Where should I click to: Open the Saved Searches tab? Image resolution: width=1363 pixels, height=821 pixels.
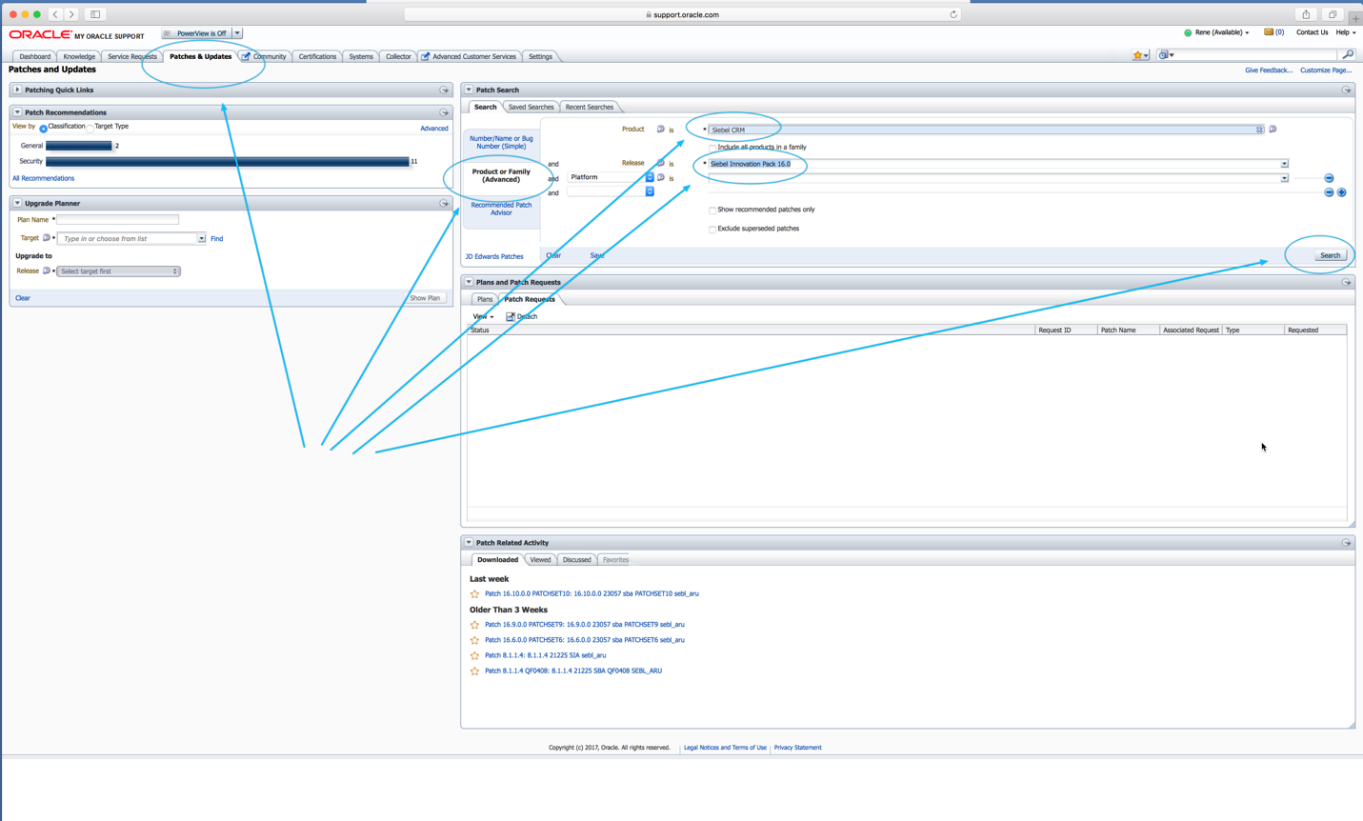[530, 107]
